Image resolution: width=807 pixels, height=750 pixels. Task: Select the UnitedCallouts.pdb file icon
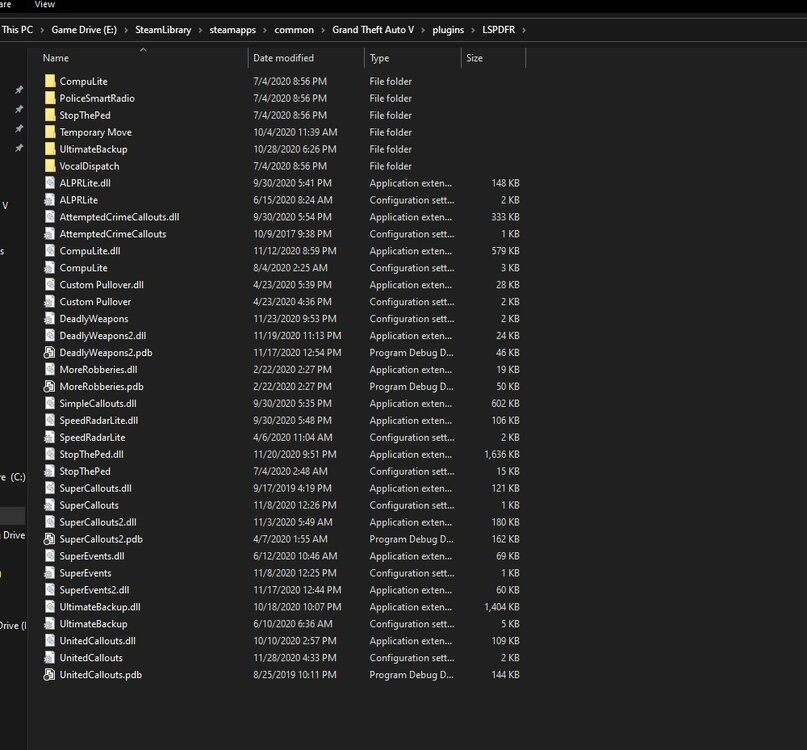(50, 675)
